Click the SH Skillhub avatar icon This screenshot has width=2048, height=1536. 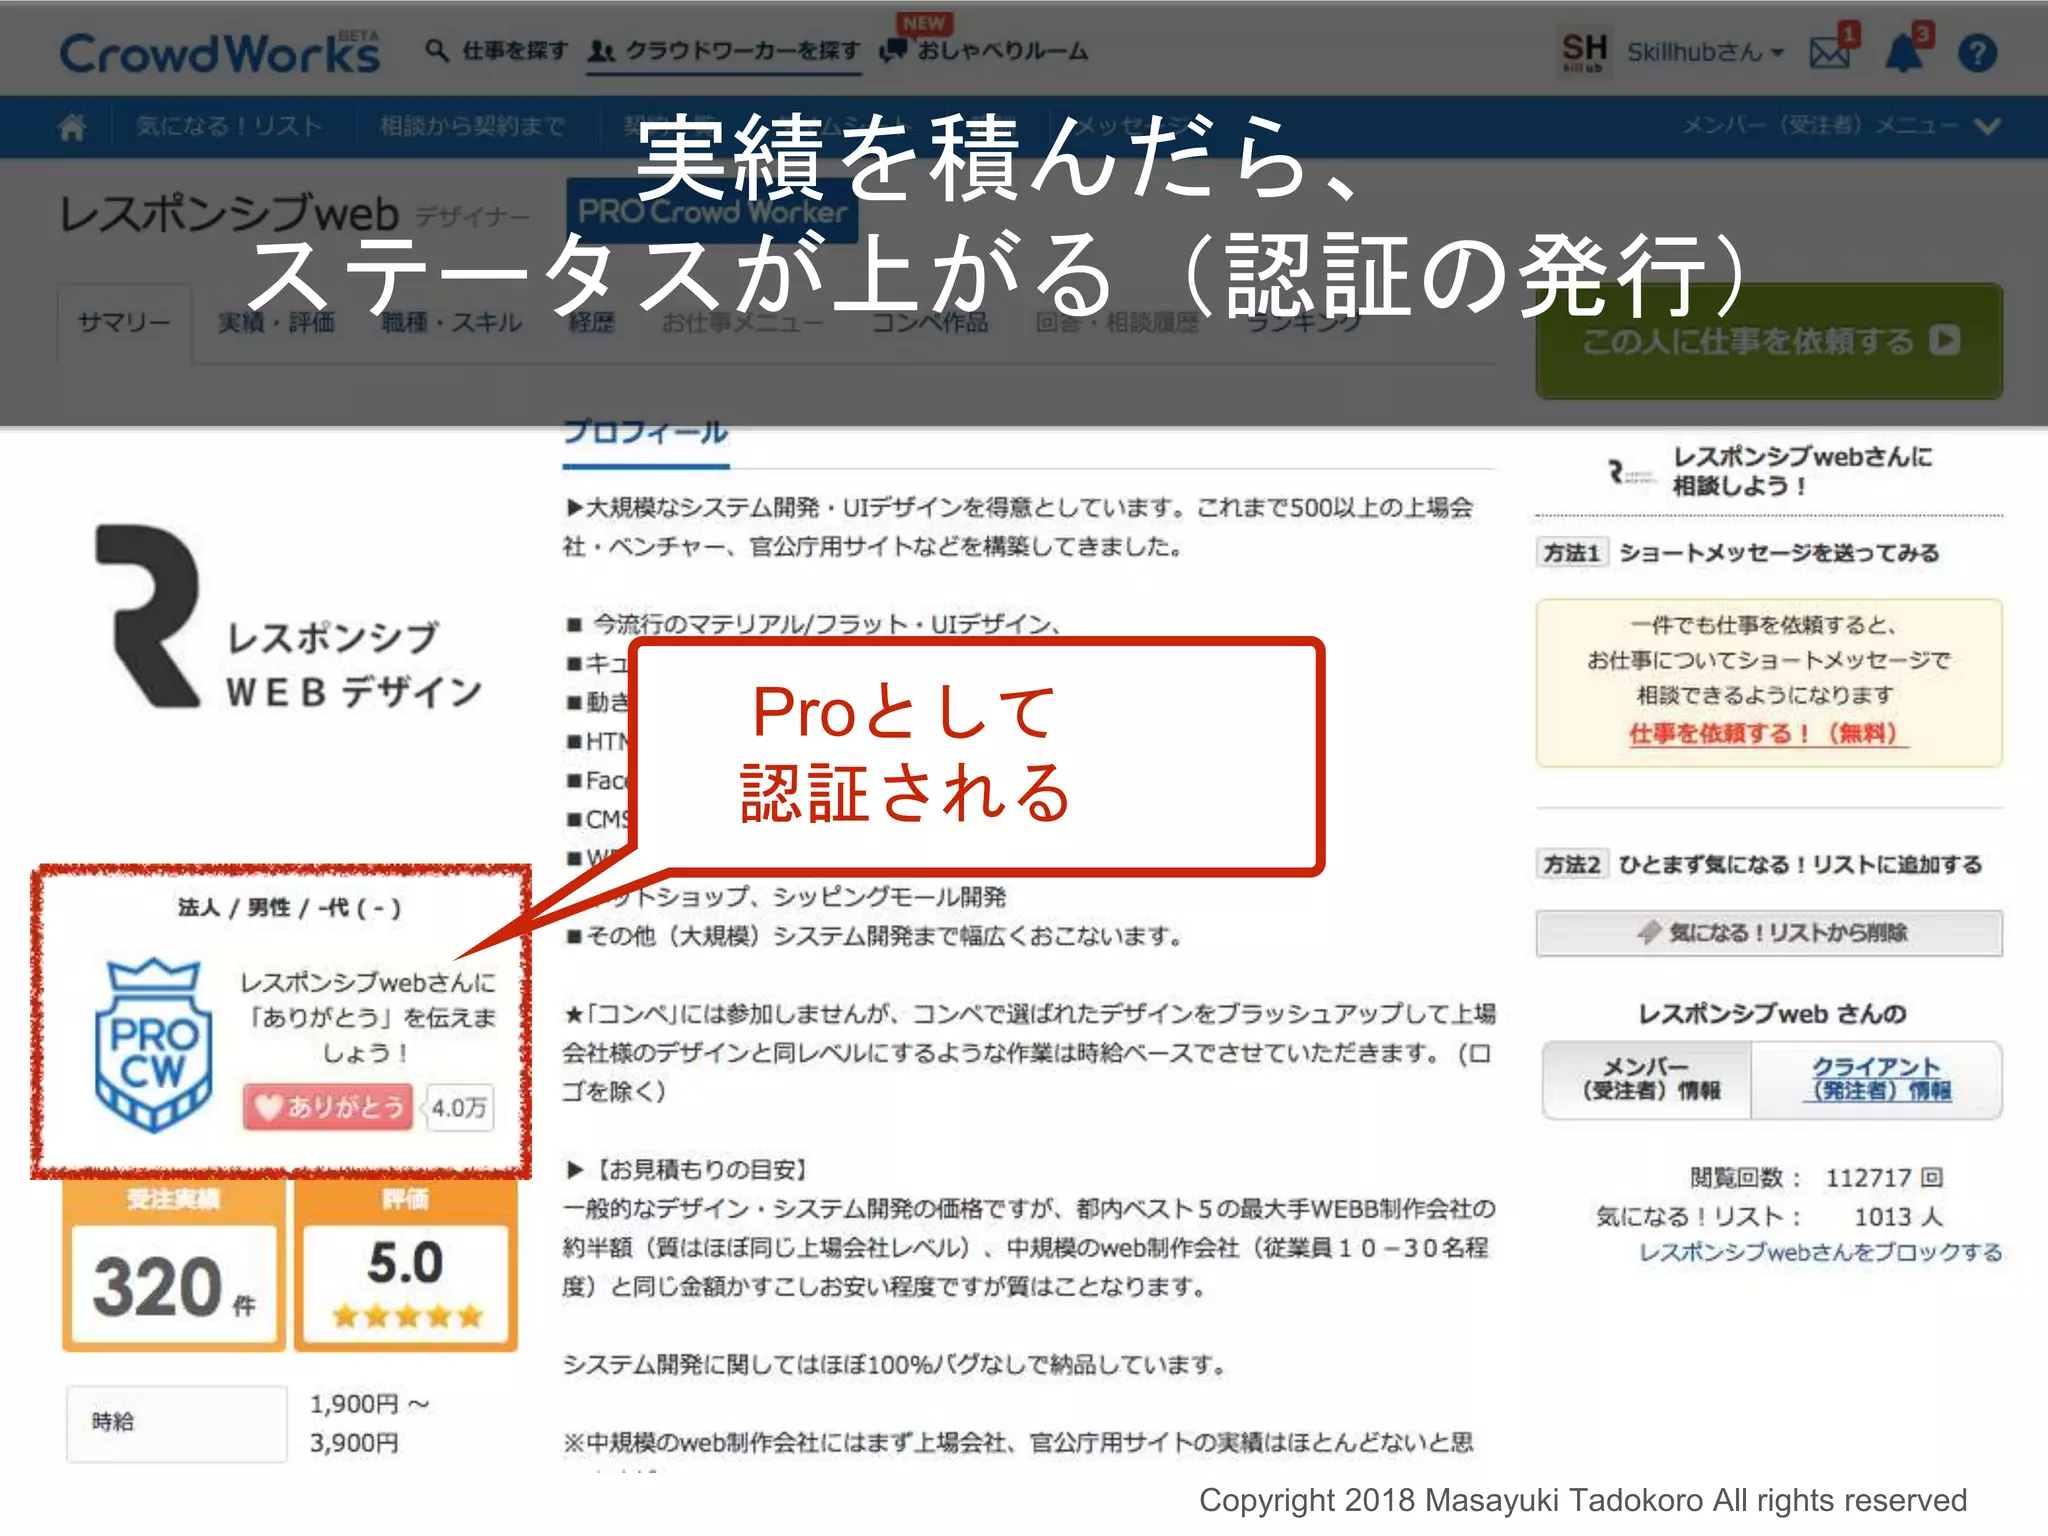coord(1584,51)
